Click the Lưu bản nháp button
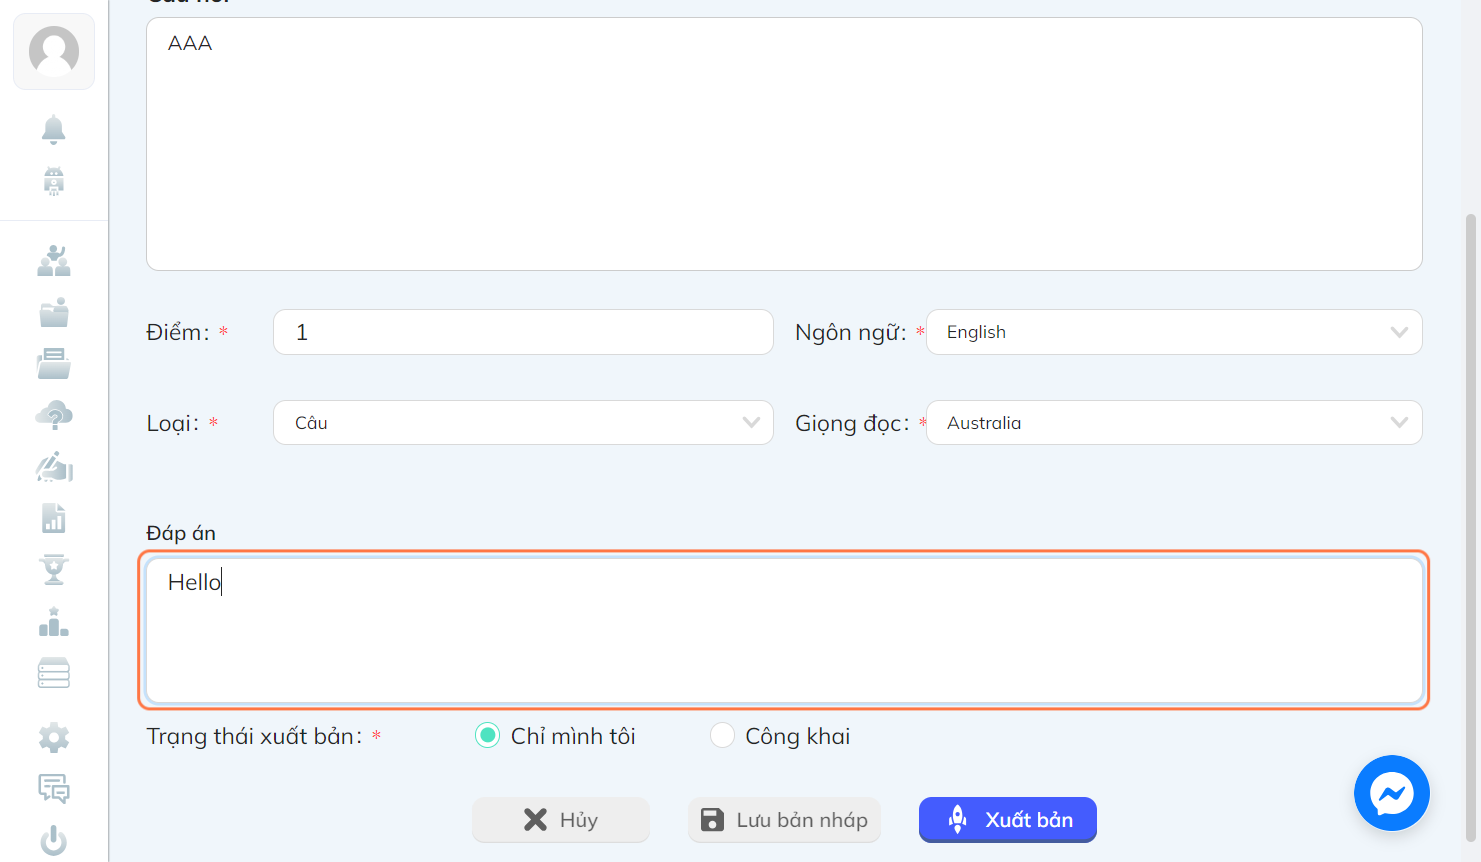Image resolution: width=1481 pixels, height=862 pixels. (784, 820)
